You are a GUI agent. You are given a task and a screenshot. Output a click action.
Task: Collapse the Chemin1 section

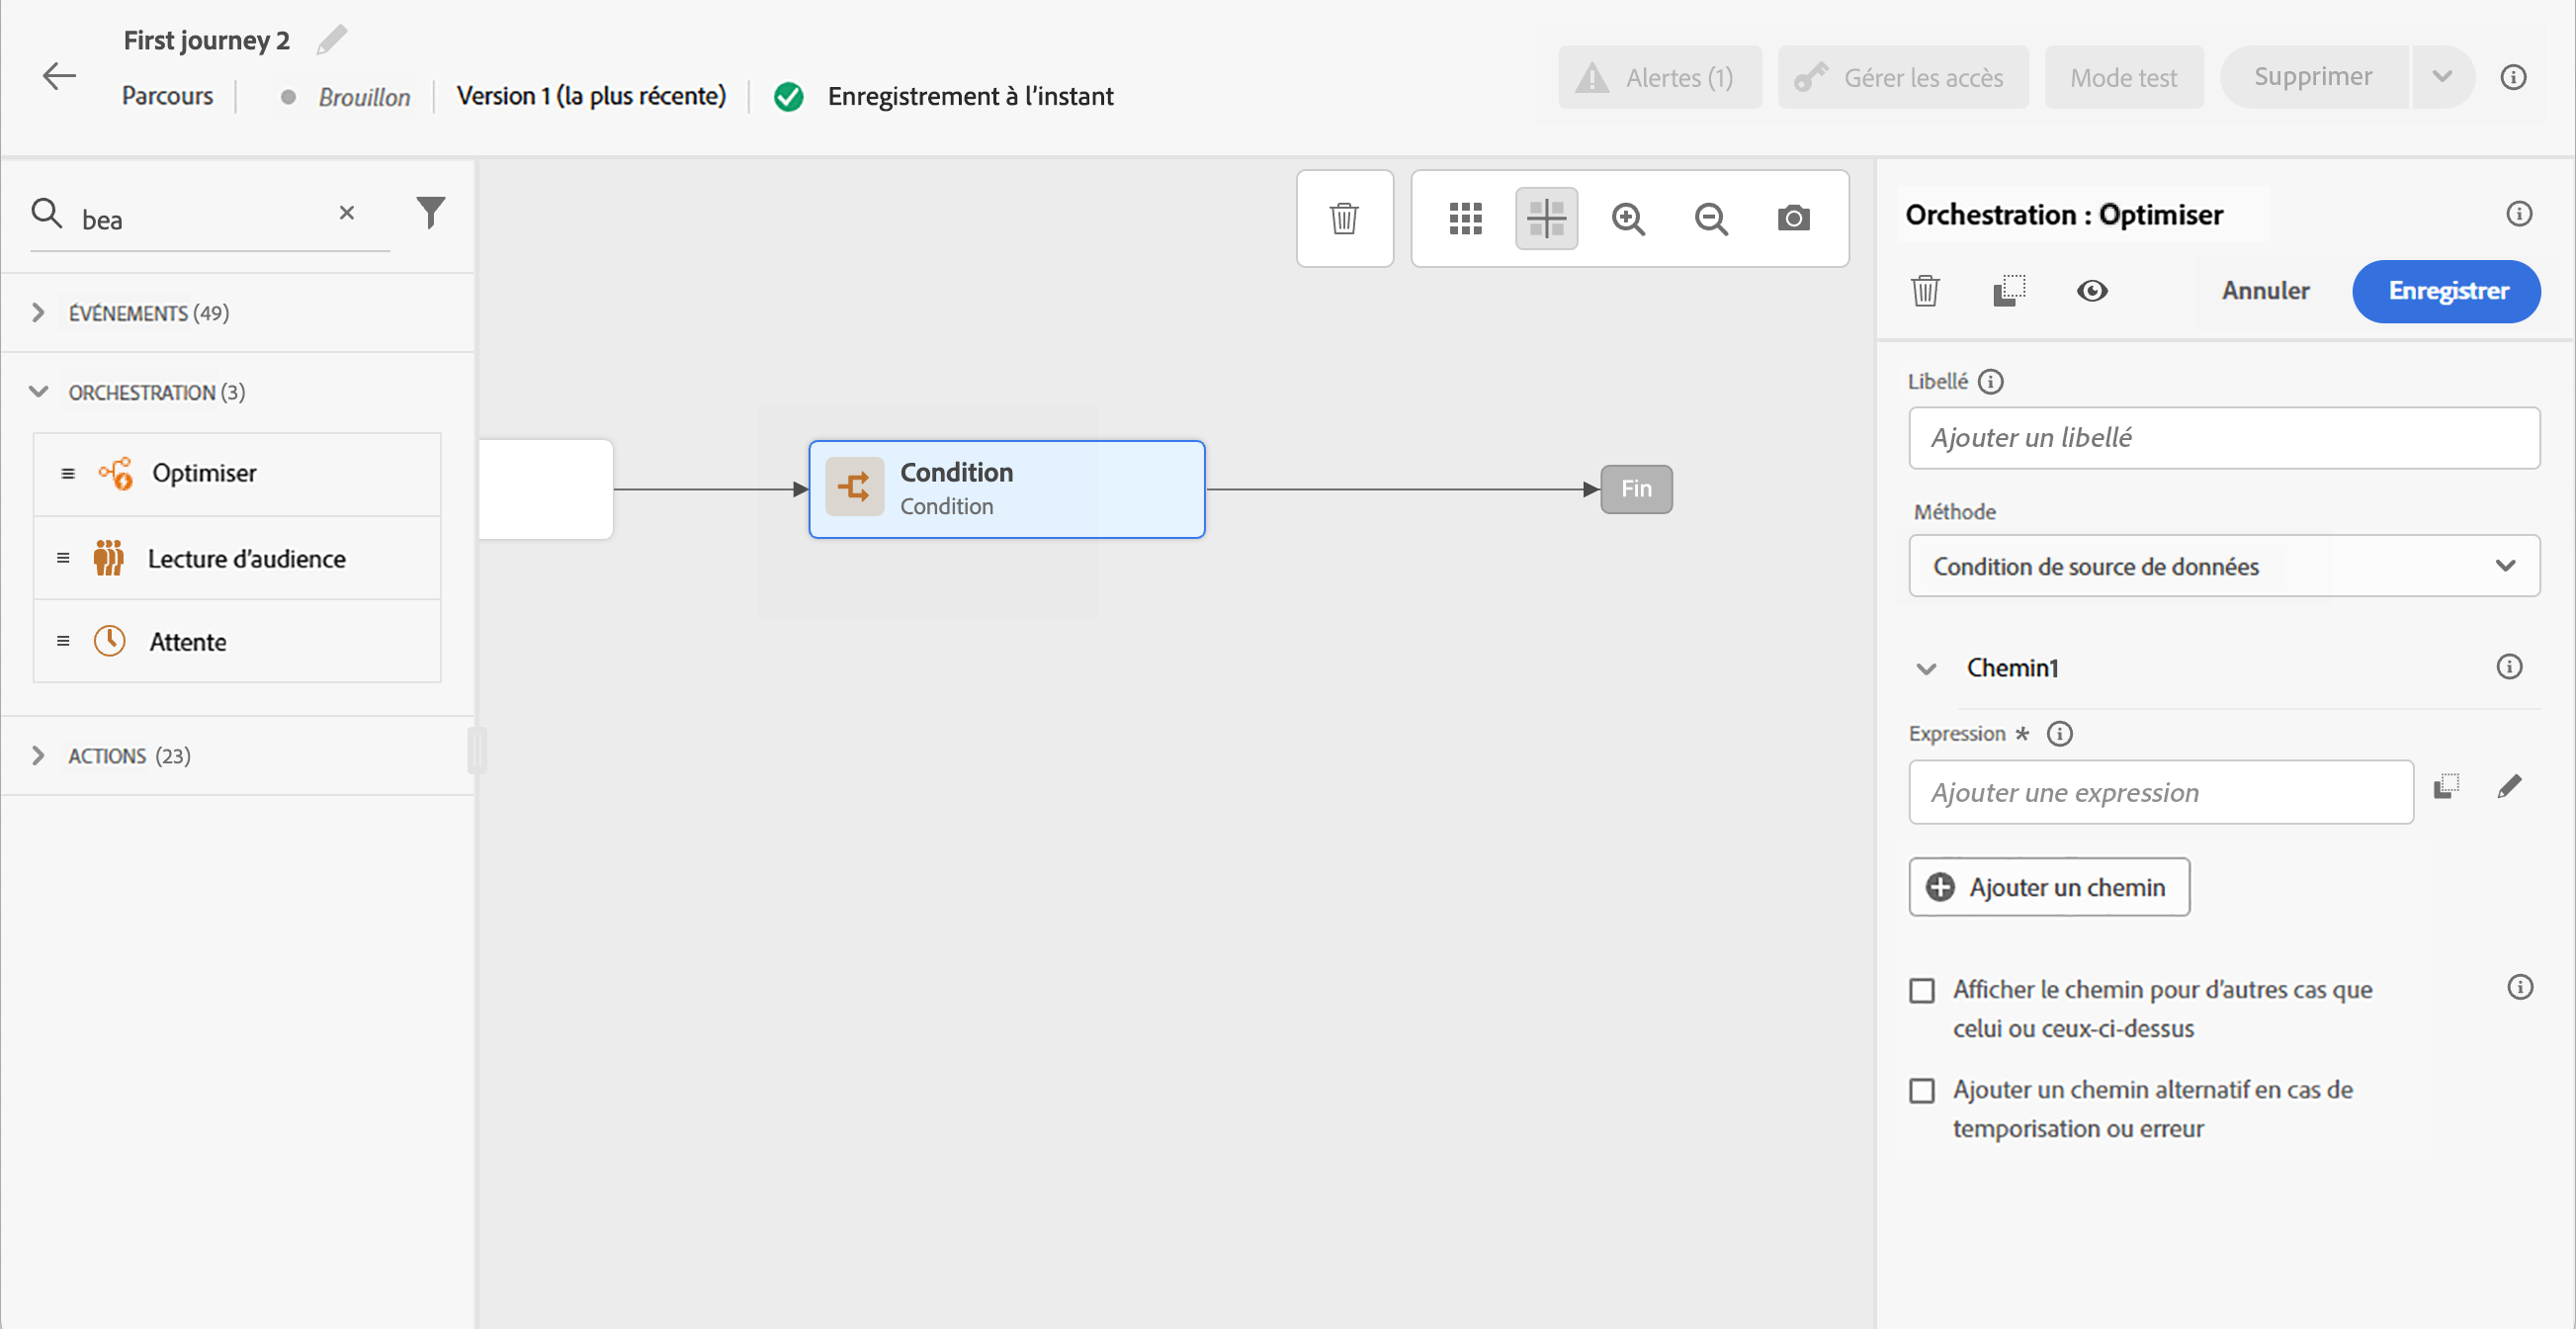click(x=1926, y=668)
